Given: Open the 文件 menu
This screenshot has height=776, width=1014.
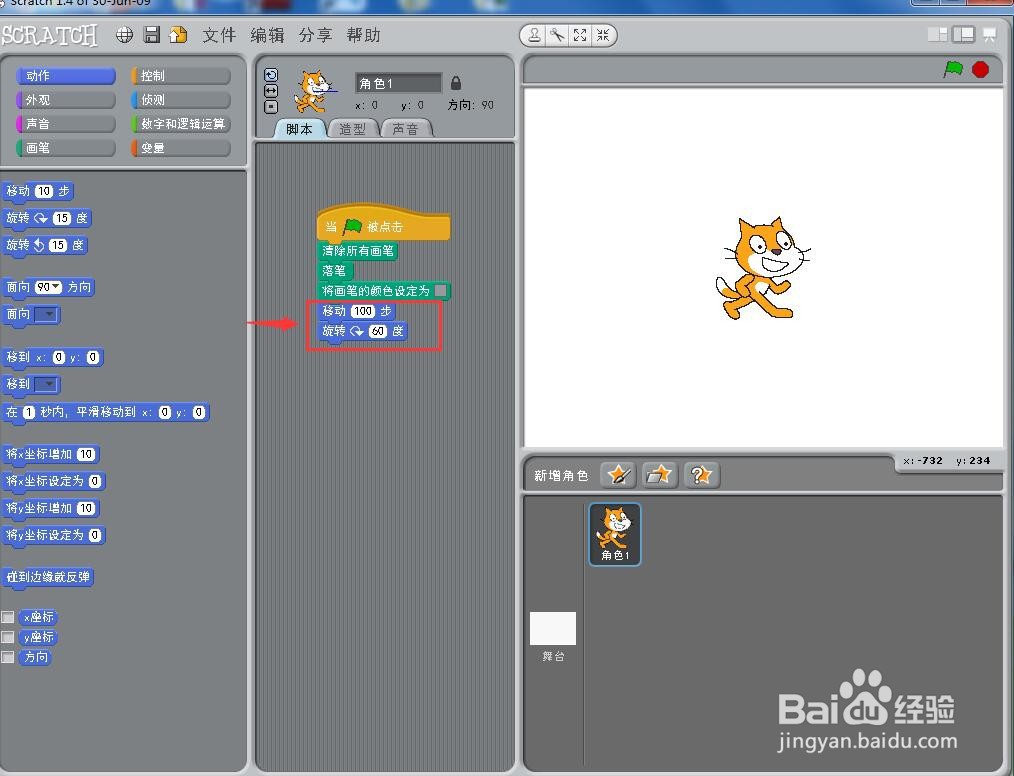Looking at the screenshot, I should coord(219,35).
